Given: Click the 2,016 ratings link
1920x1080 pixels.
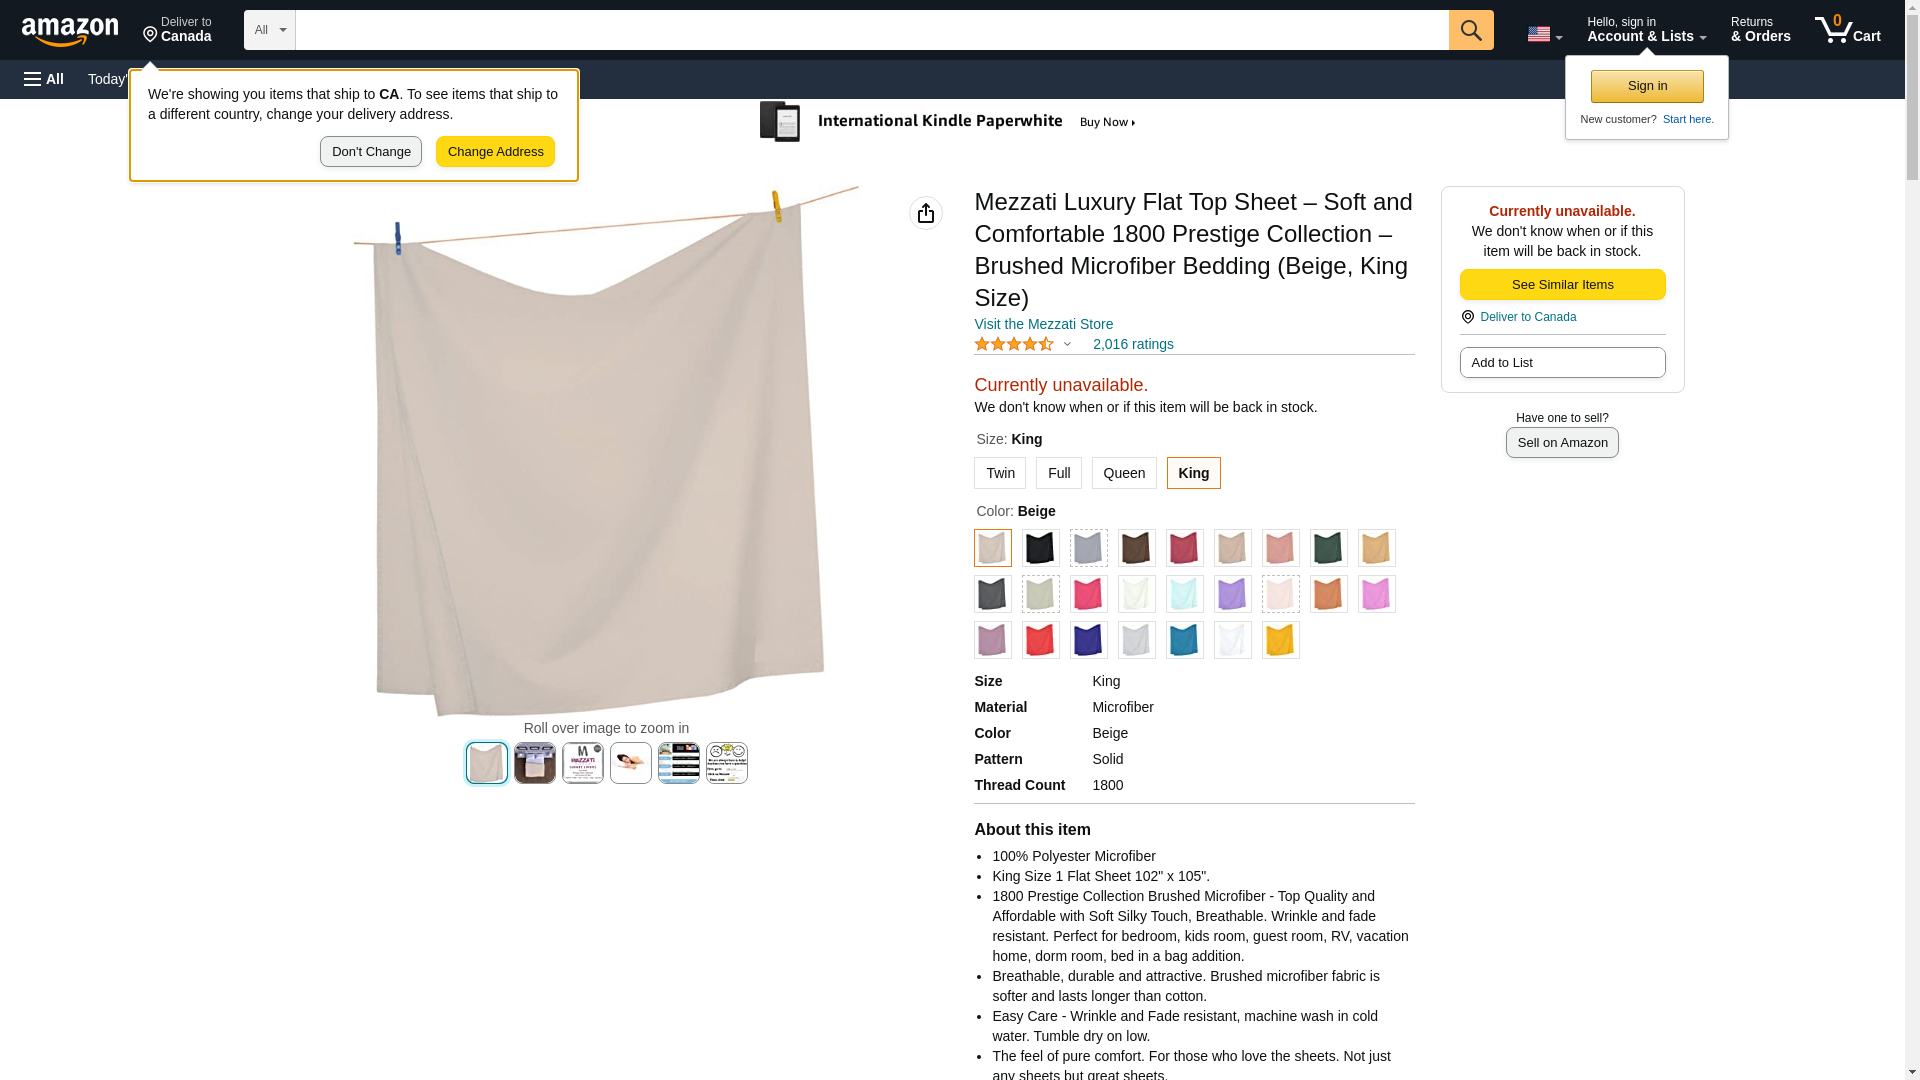Looking at the screenshot, I should click(1133, 344).
